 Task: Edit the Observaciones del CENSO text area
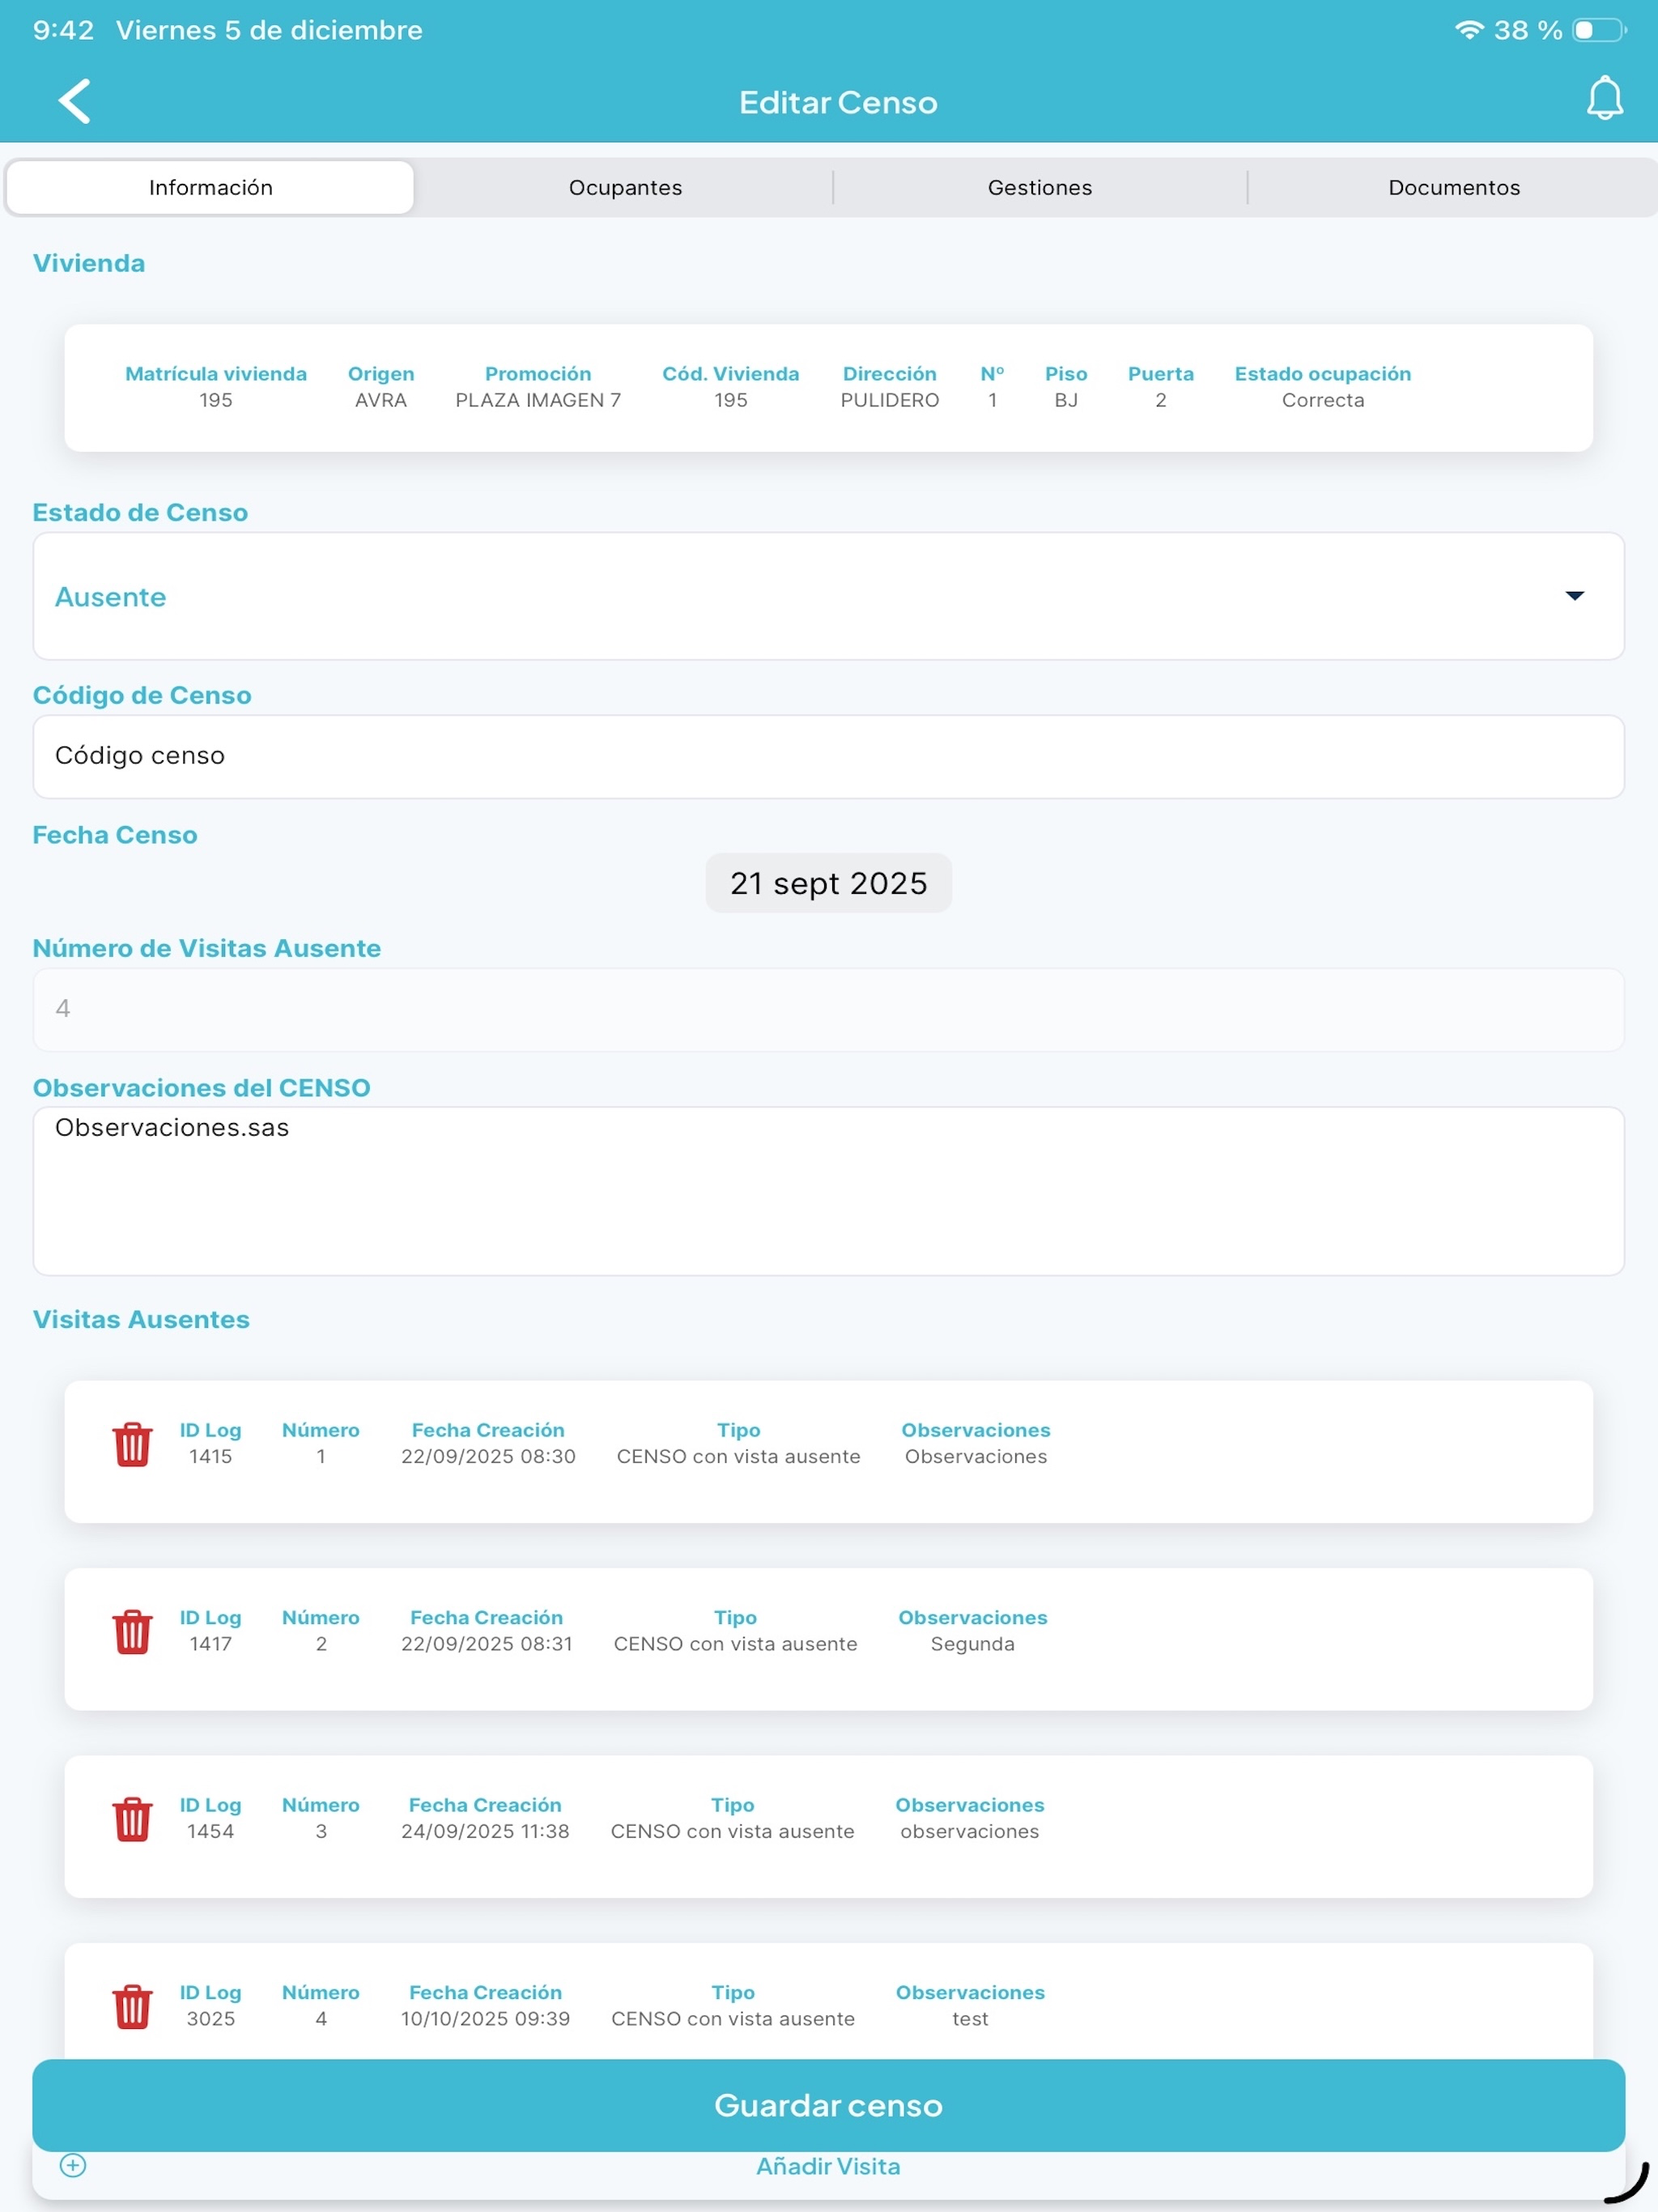pos(828,1190)
